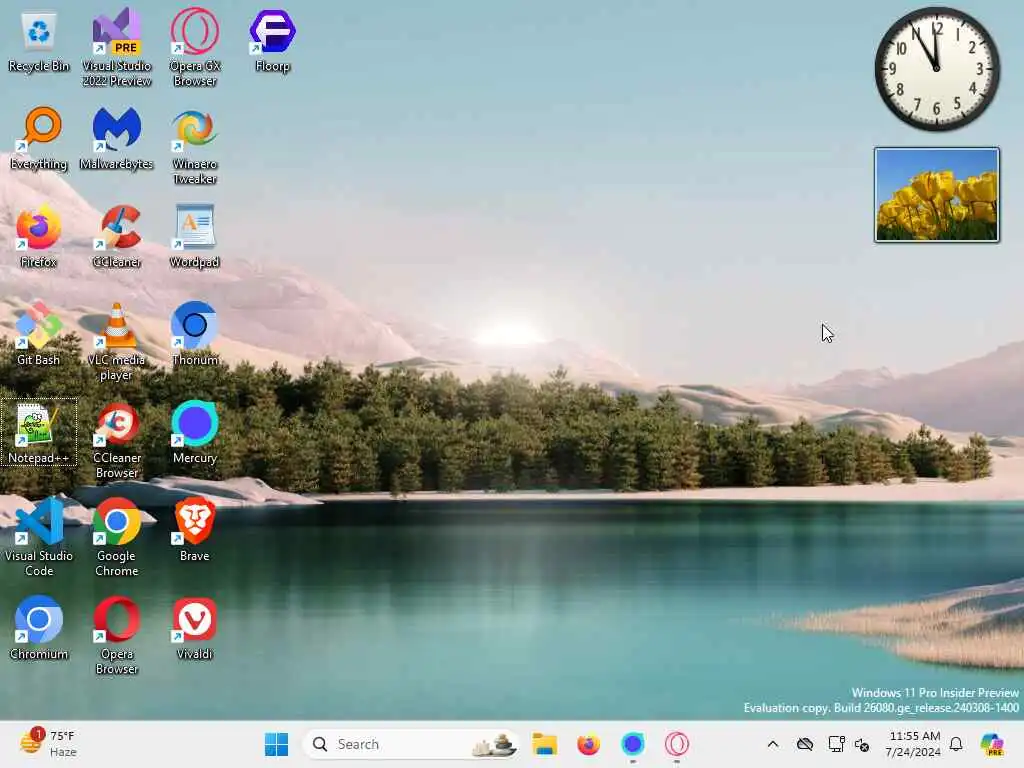Click the analog clock desktop gadget
The image size is (1024, 768).
click(x=936, y=69)
